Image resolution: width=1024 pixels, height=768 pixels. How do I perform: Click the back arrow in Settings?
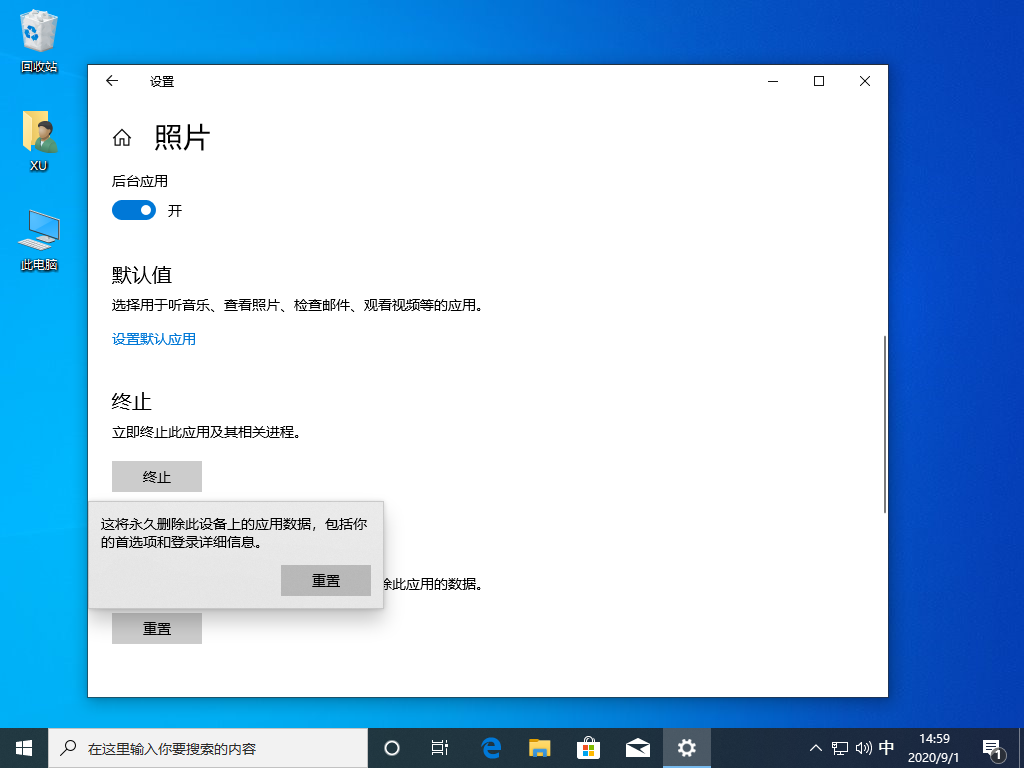point(112,81)
